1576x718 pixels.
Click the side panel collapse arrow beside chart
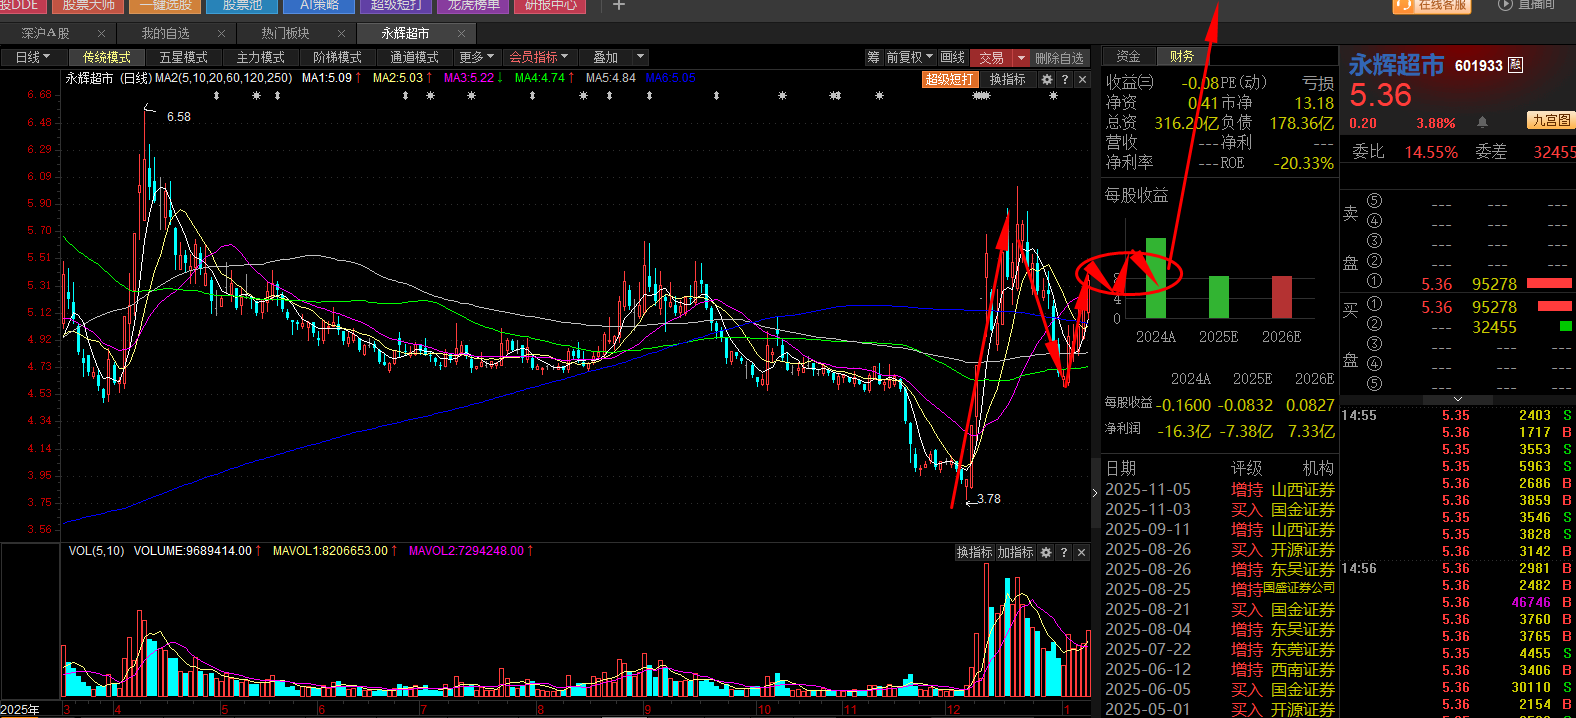click(1095, 492)
